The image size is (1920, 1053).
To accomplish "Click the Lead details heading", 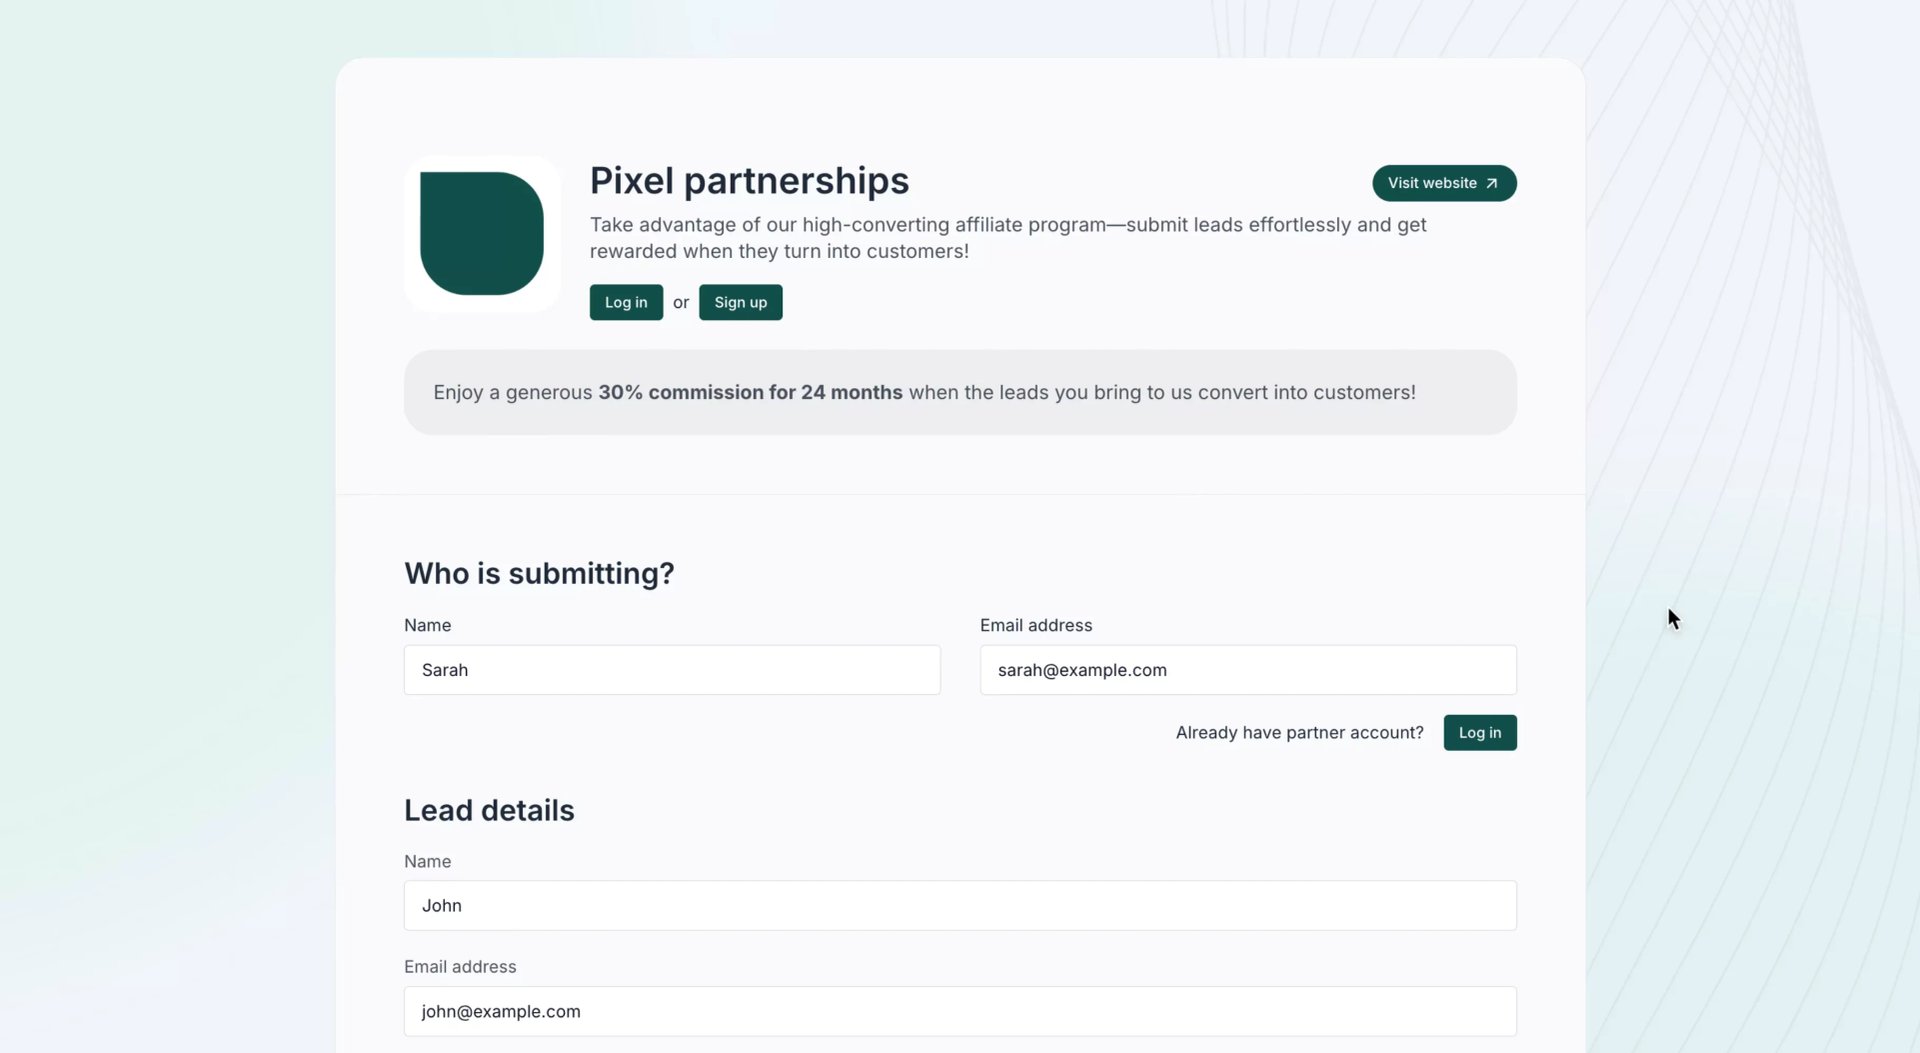I will pyautogui.click(x=489, y=811).
